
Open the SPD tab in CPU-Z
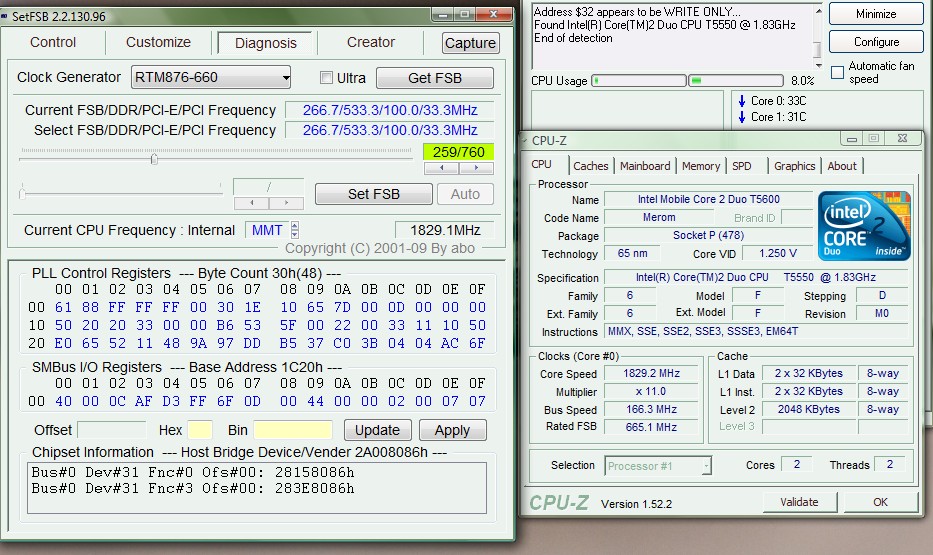(741, 166)
